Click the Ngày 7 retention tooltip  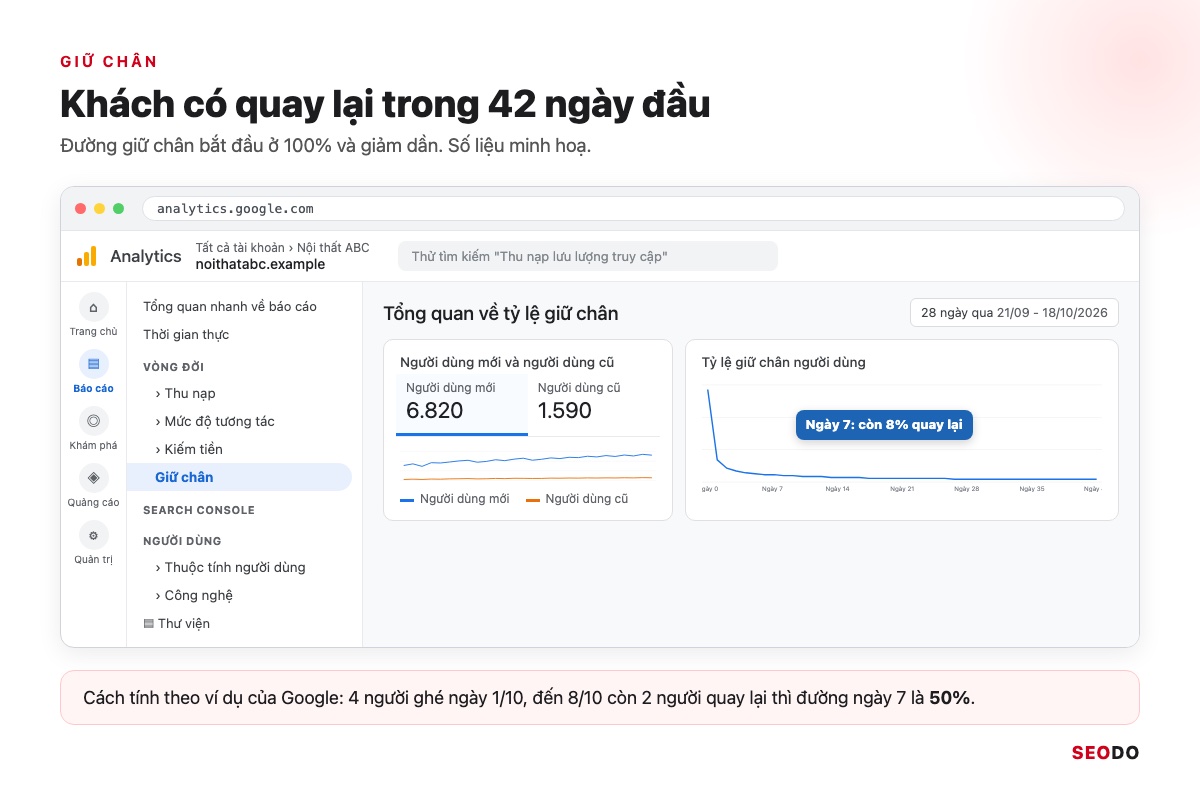[884, 424]
